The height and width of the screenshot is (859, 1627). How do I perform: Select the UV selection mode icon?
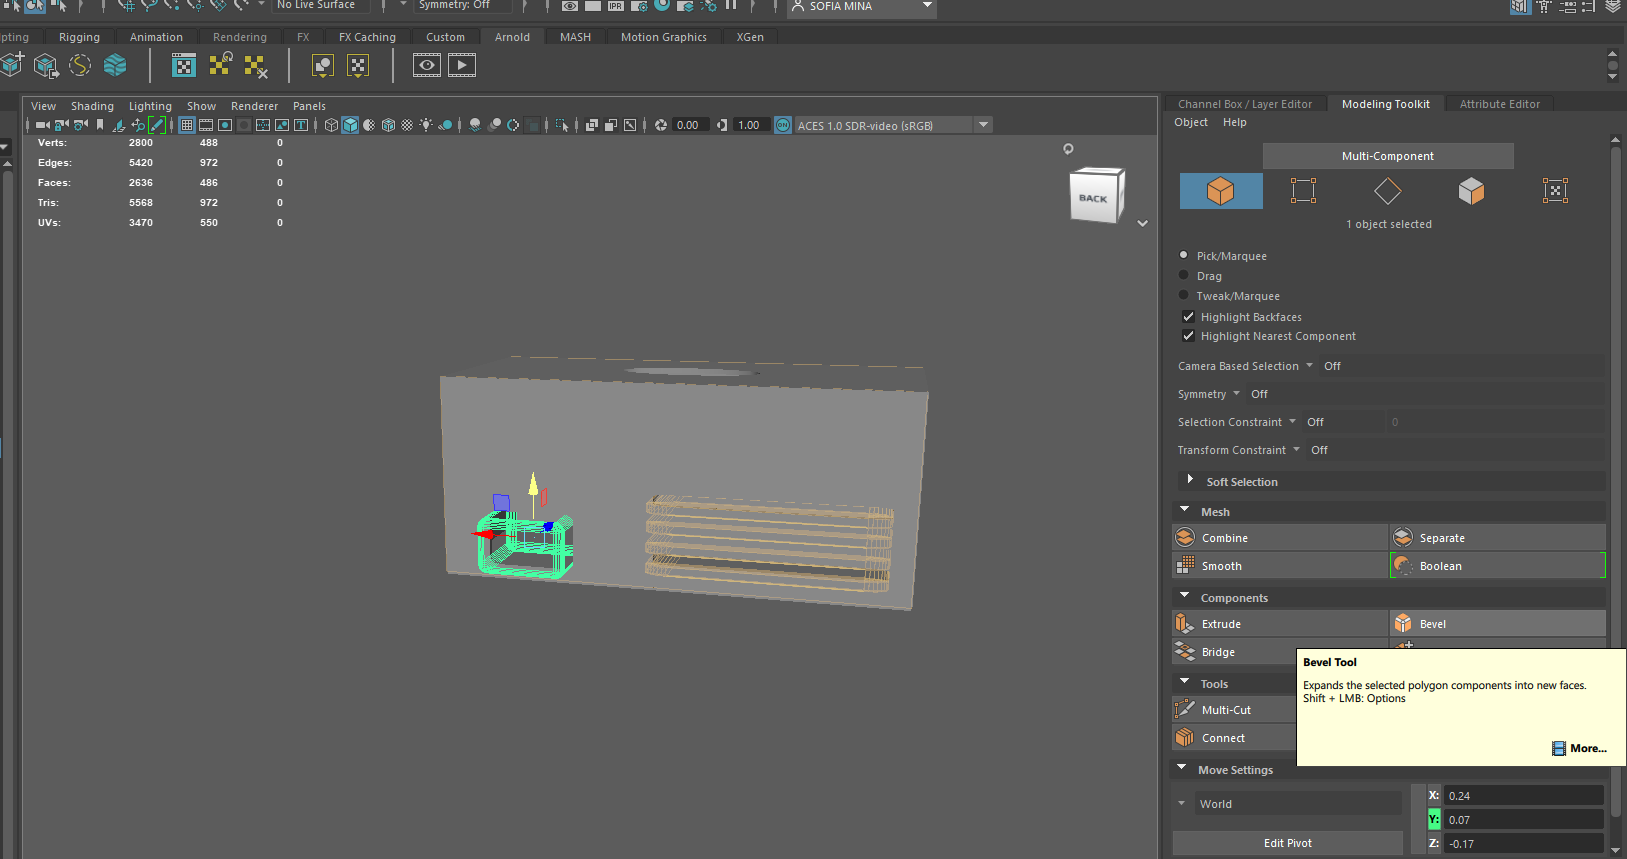(1555, 191)
